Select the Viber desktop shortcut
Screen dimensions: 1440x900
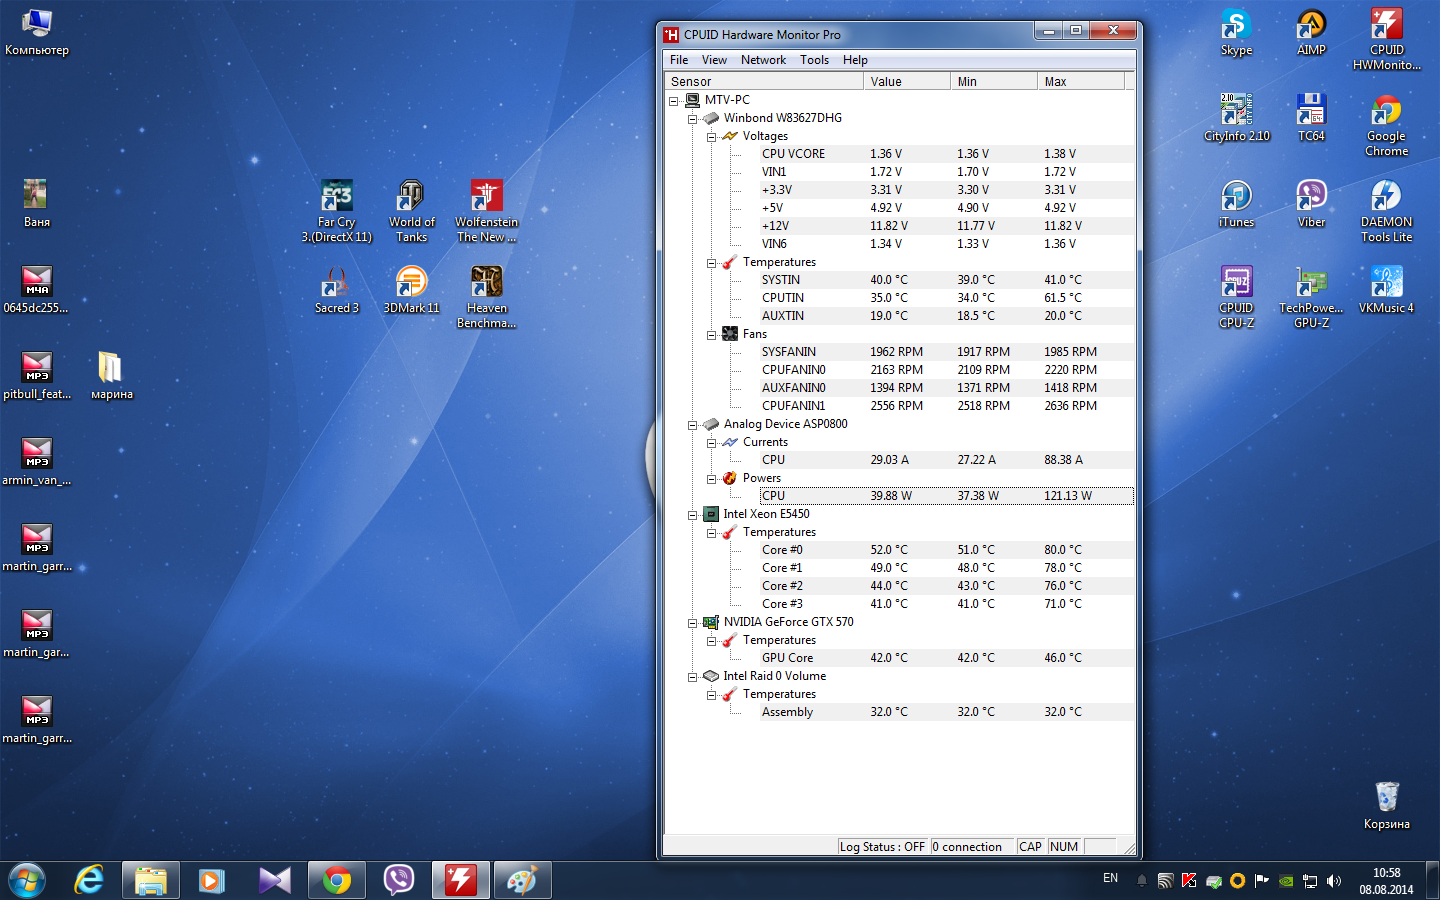pos(1311,204)
